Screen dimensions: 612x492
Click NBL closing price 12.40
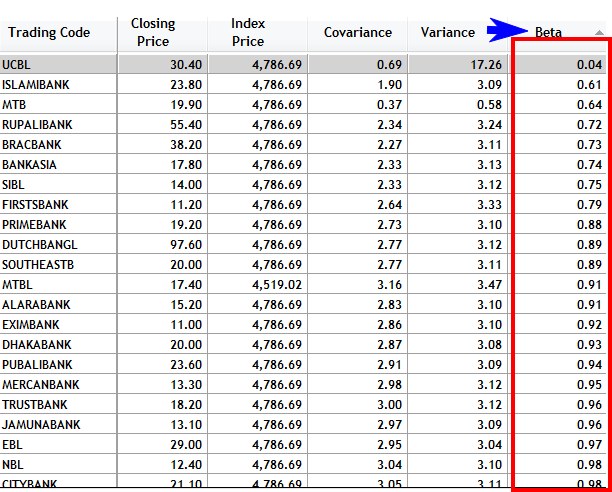click(x=186, y=465)
